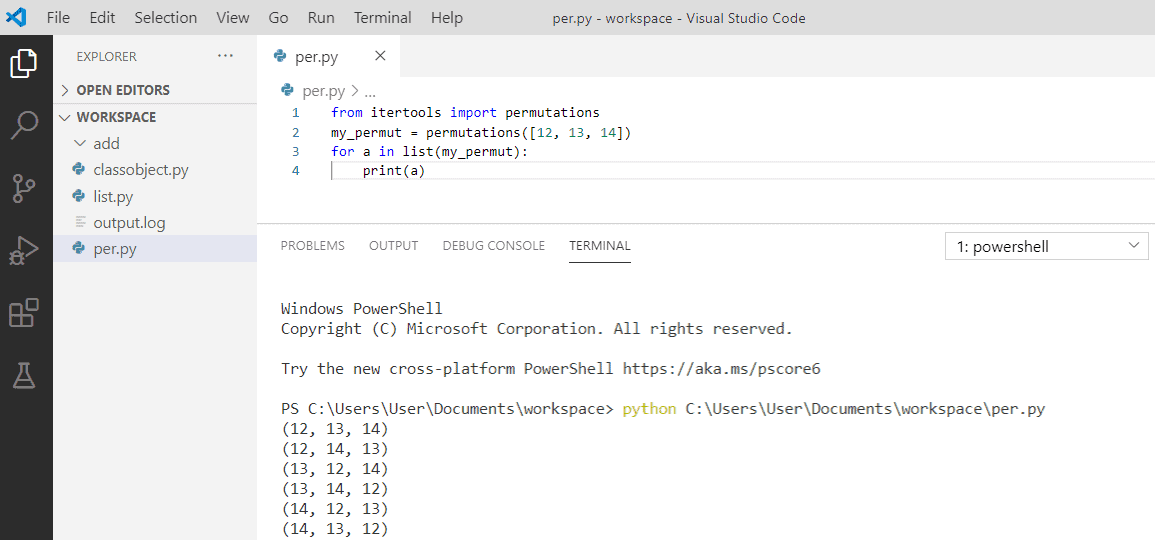Open Explorer's more actions ellipsis menu
Viewport: 1155px width, 540px height.
coord(225,56)
